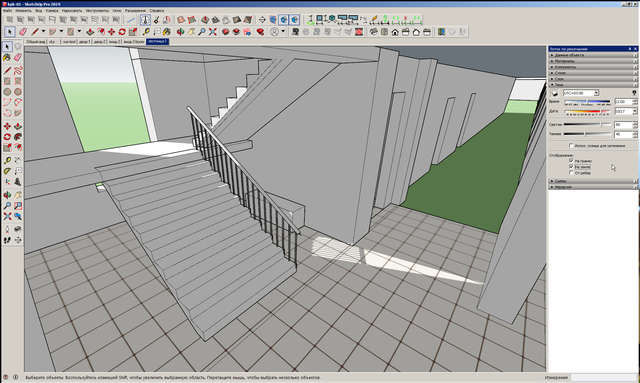Select the Paint Bucket tool in top toolbar

click(167, 32)
